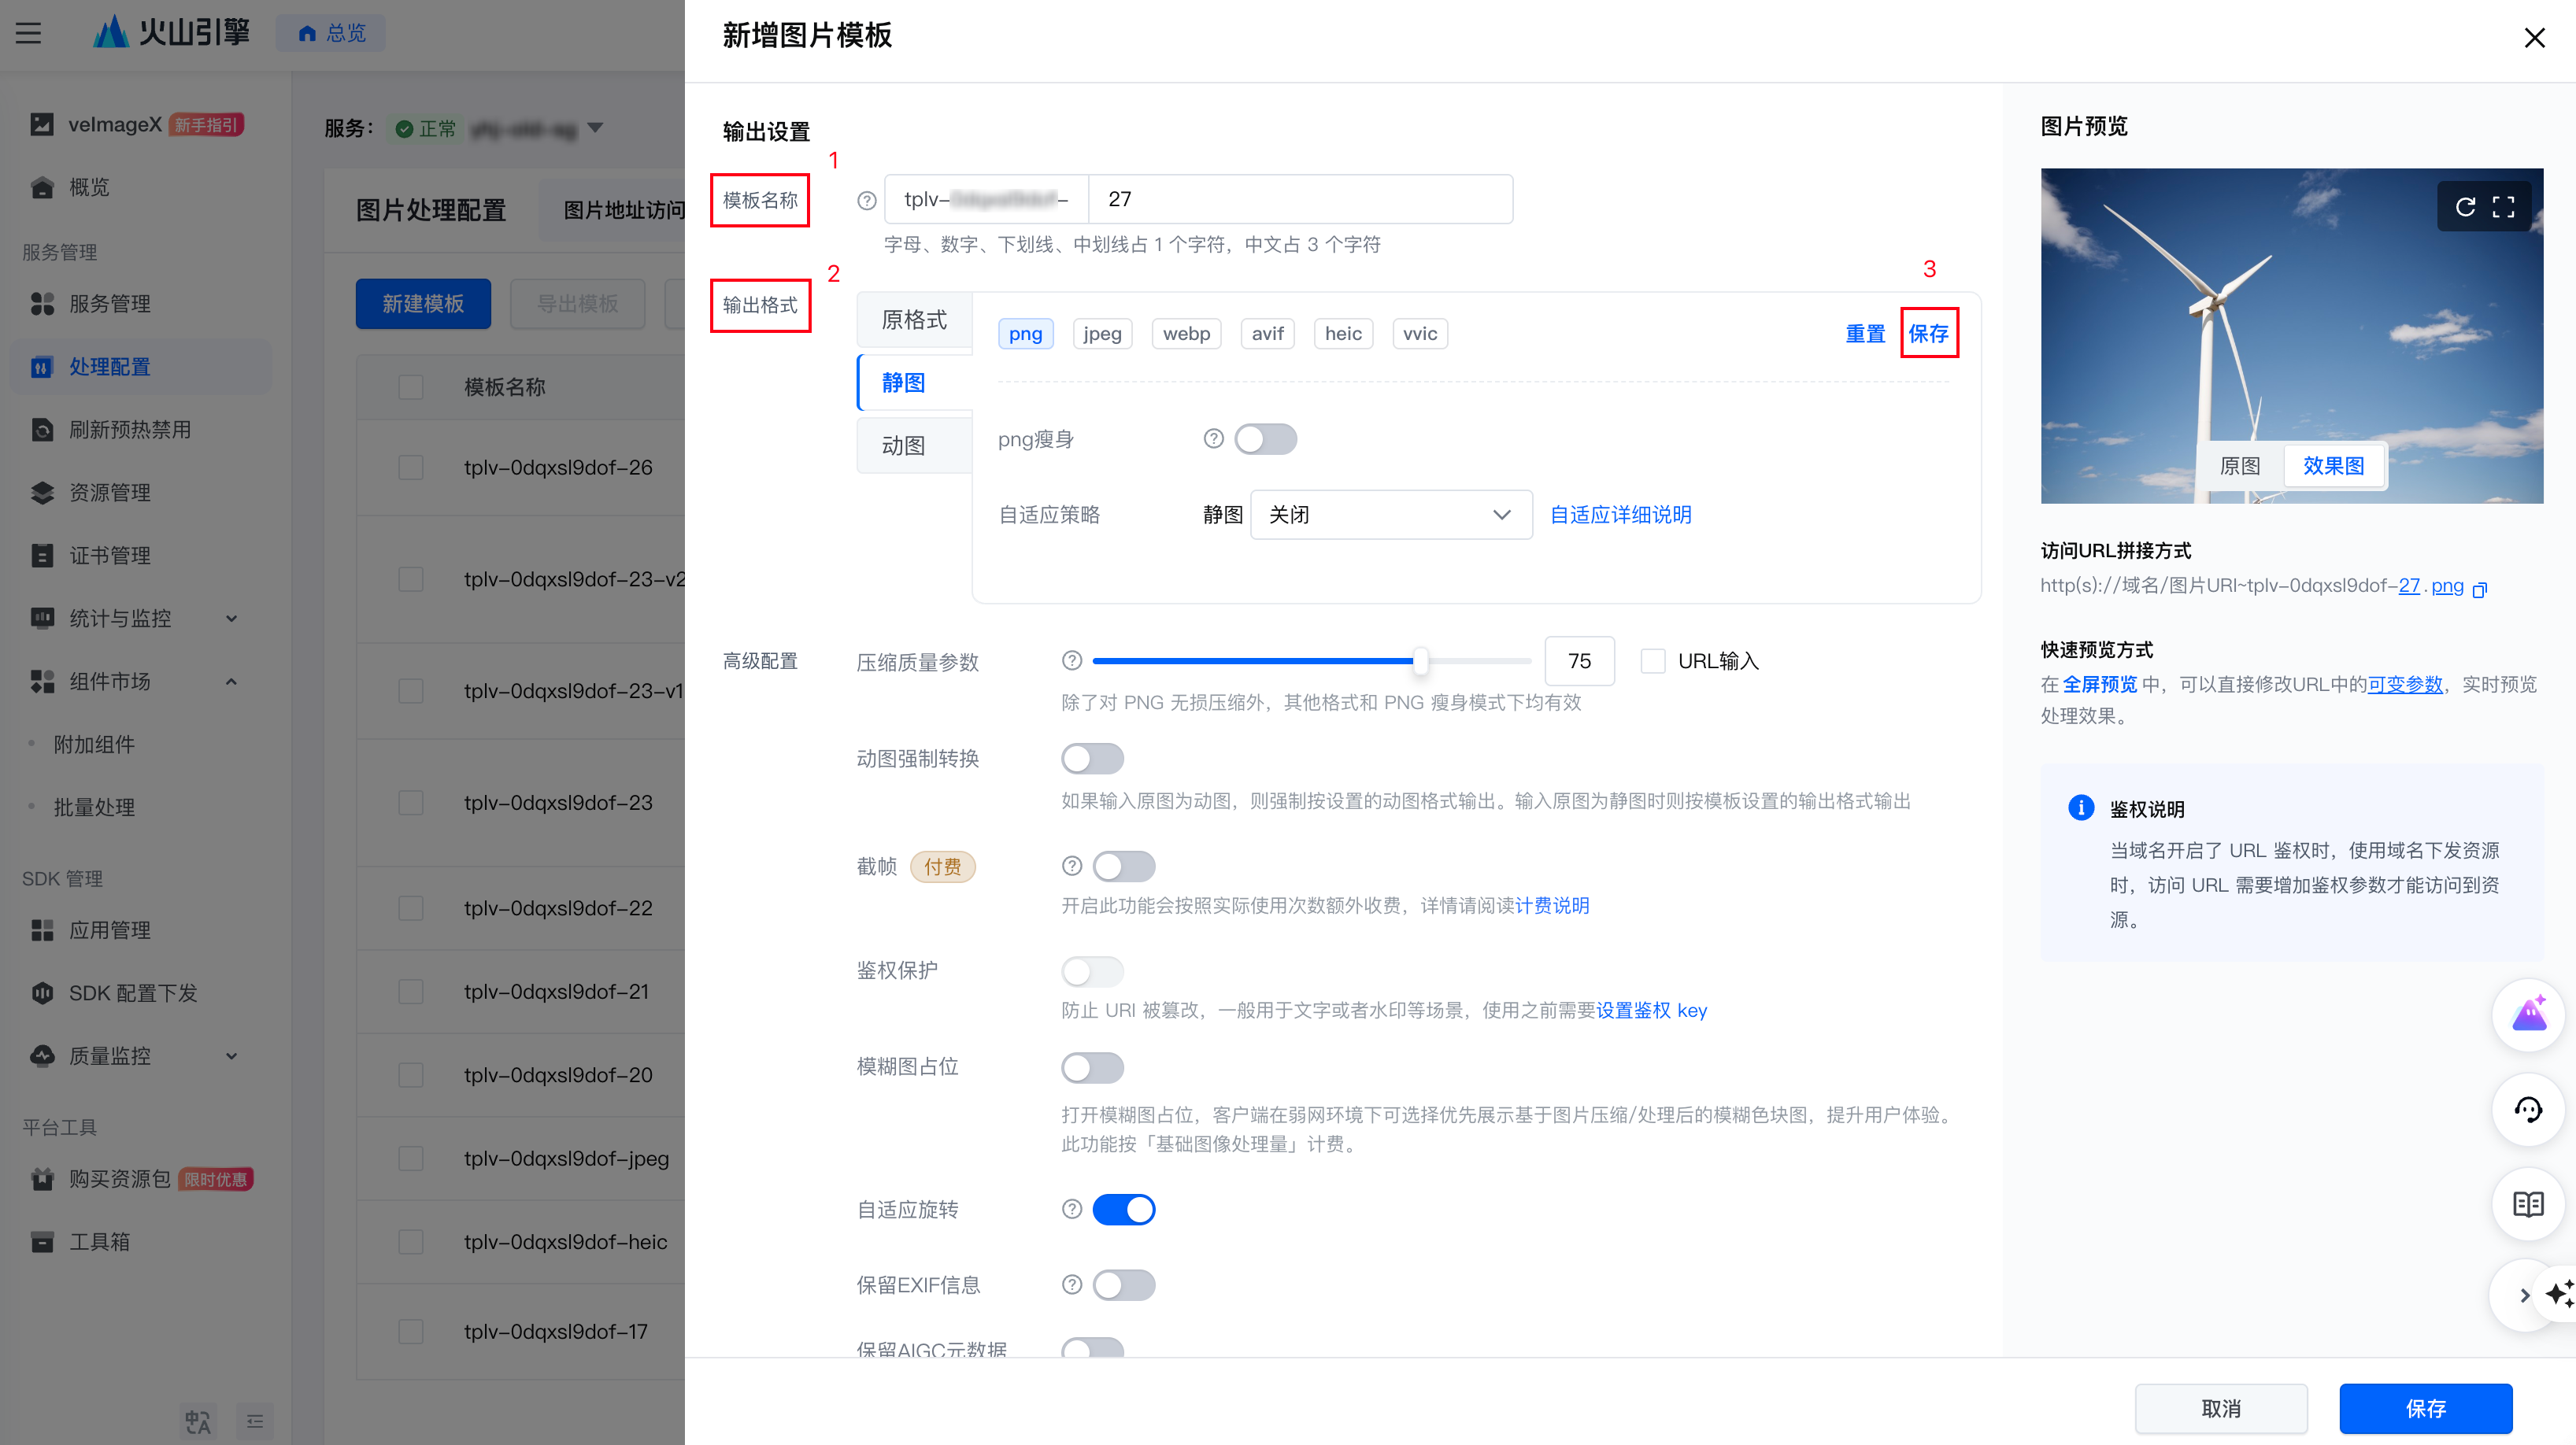Click help icon beside png瘦身

(x=1213, y=439)
